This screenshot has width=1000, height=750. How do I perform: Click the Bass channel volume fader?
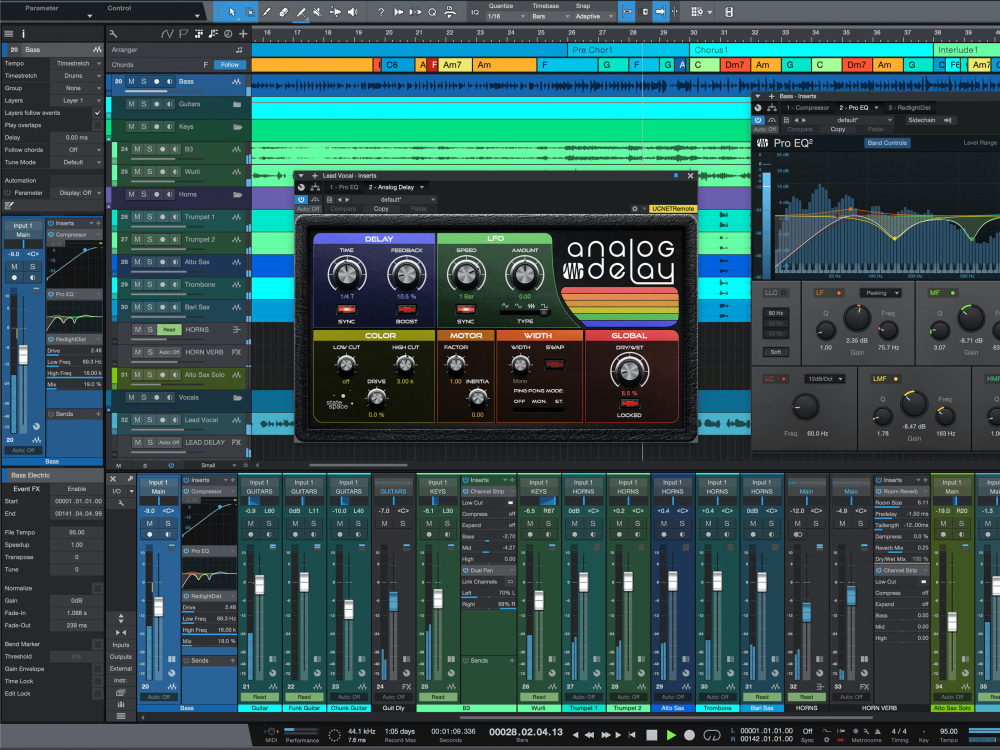point(158,606)
